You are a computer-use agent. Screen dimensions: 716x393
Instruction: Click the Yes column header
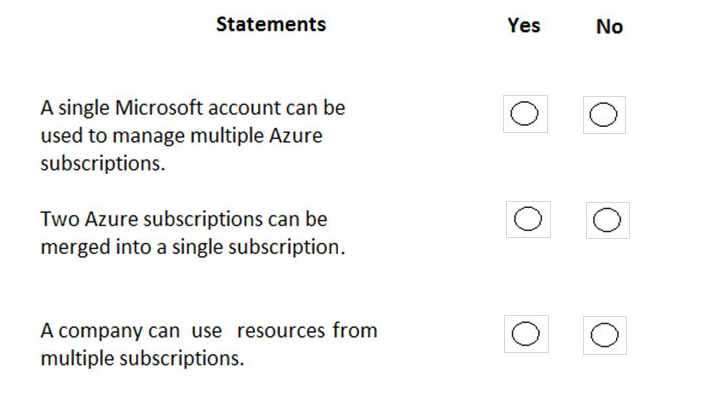(x=524, y=26)
